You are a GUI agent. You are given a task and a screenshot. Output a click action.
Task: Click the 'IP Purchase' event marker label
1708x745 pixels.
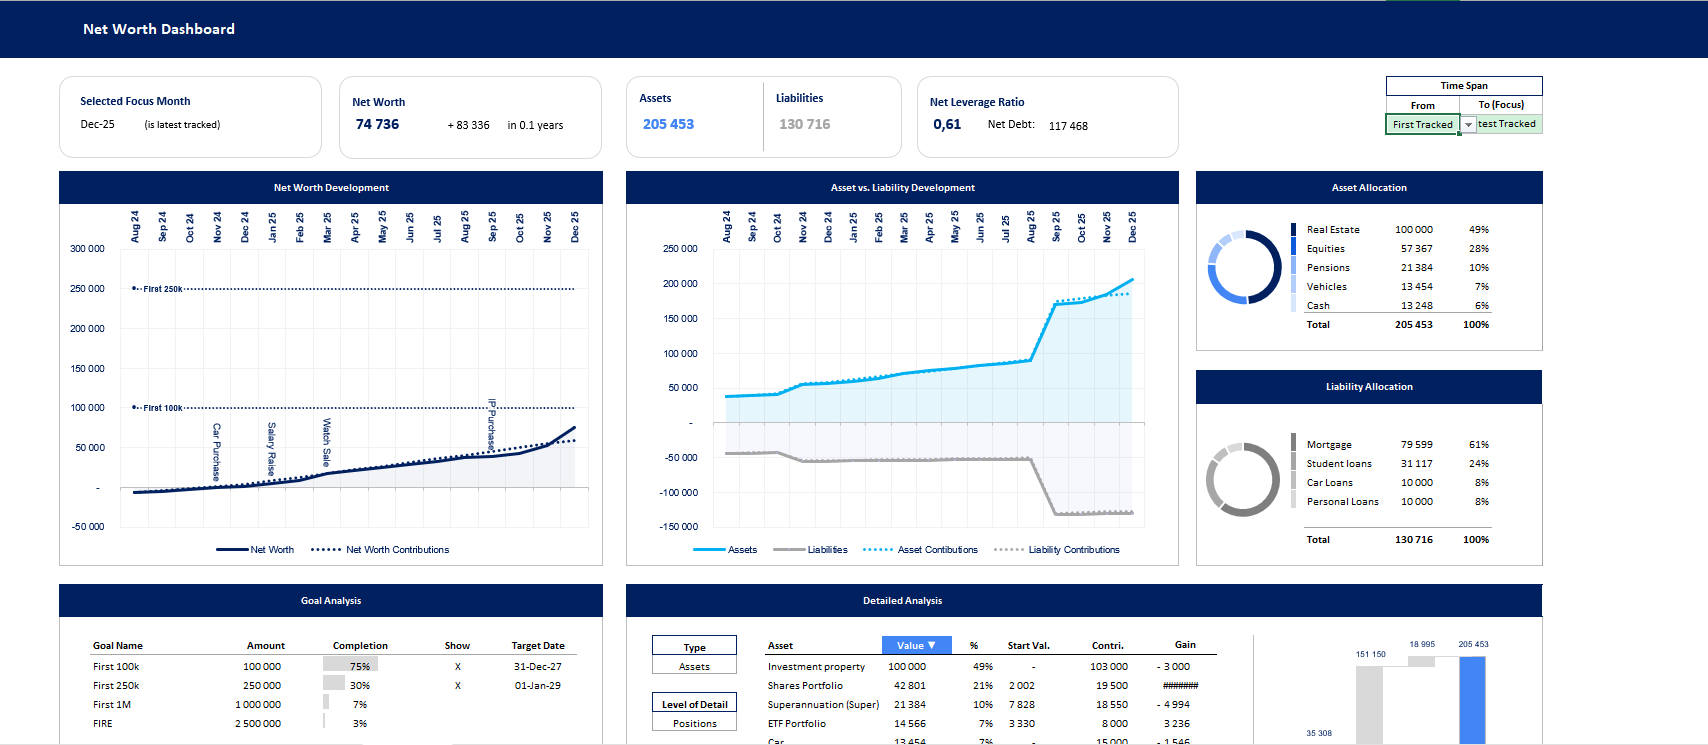click(x=491, y=424)
